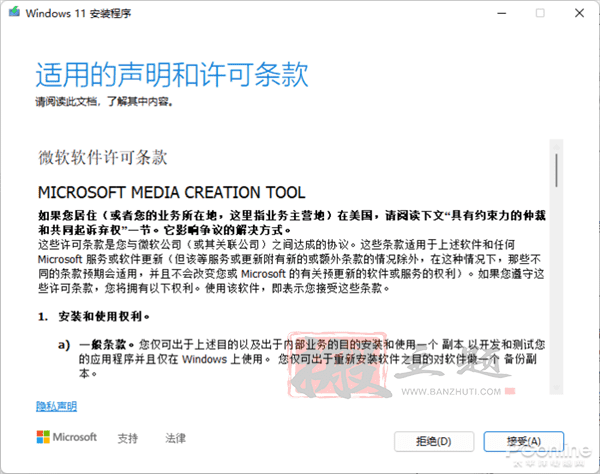The height and width of the screenshot is (474, 600).
Task: Click the Windows 11 setup title bar icon
Action: coord(15,12)
